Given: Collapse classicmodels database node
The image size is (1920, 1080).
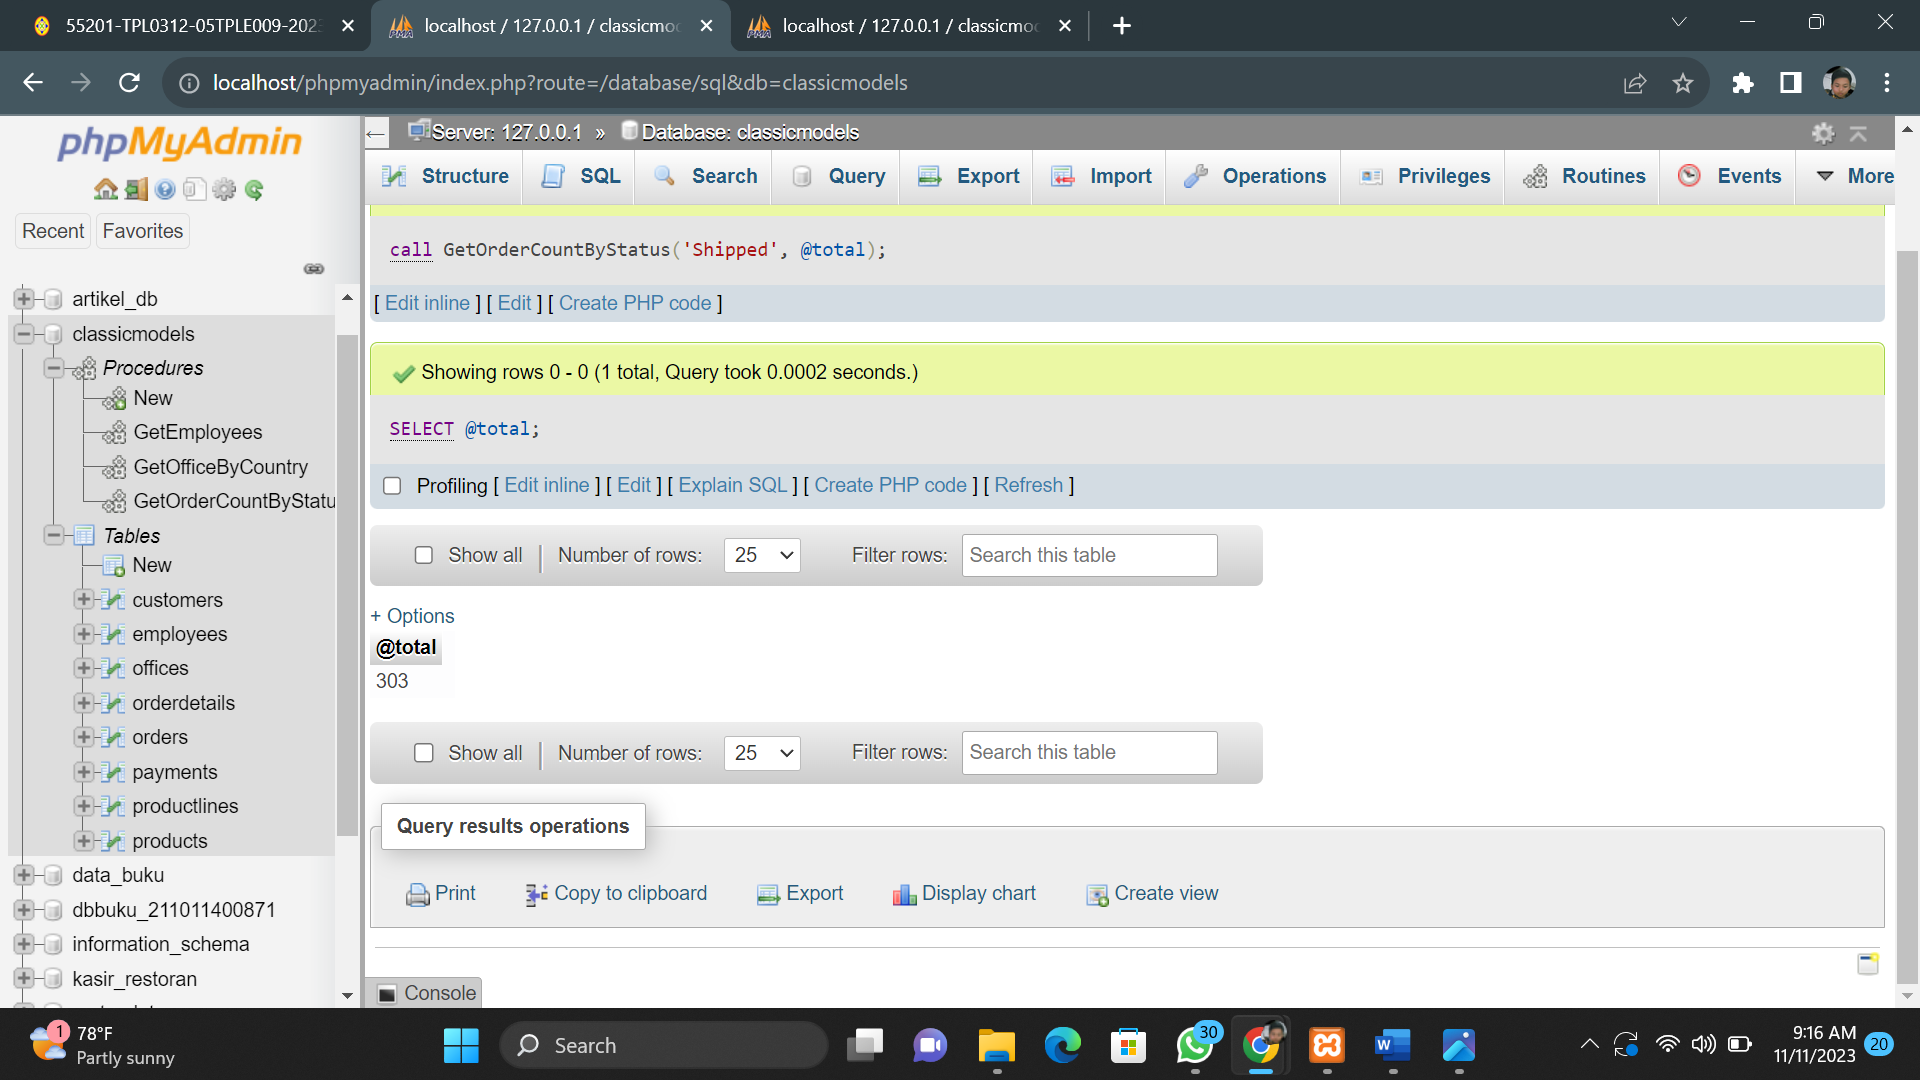Looking at the screenshot, I should pyautogui.click(x=24, y=334).
